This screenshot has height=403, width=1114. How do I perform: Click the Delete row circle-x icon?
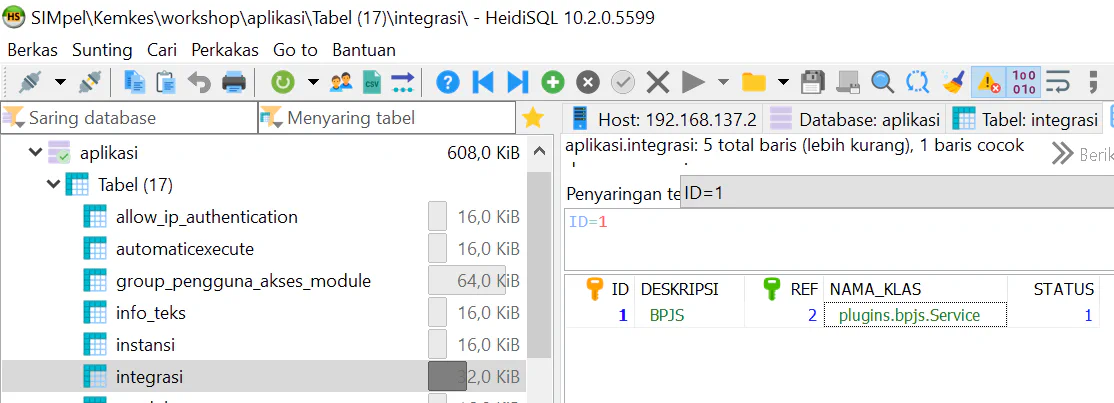coord(588,82)
